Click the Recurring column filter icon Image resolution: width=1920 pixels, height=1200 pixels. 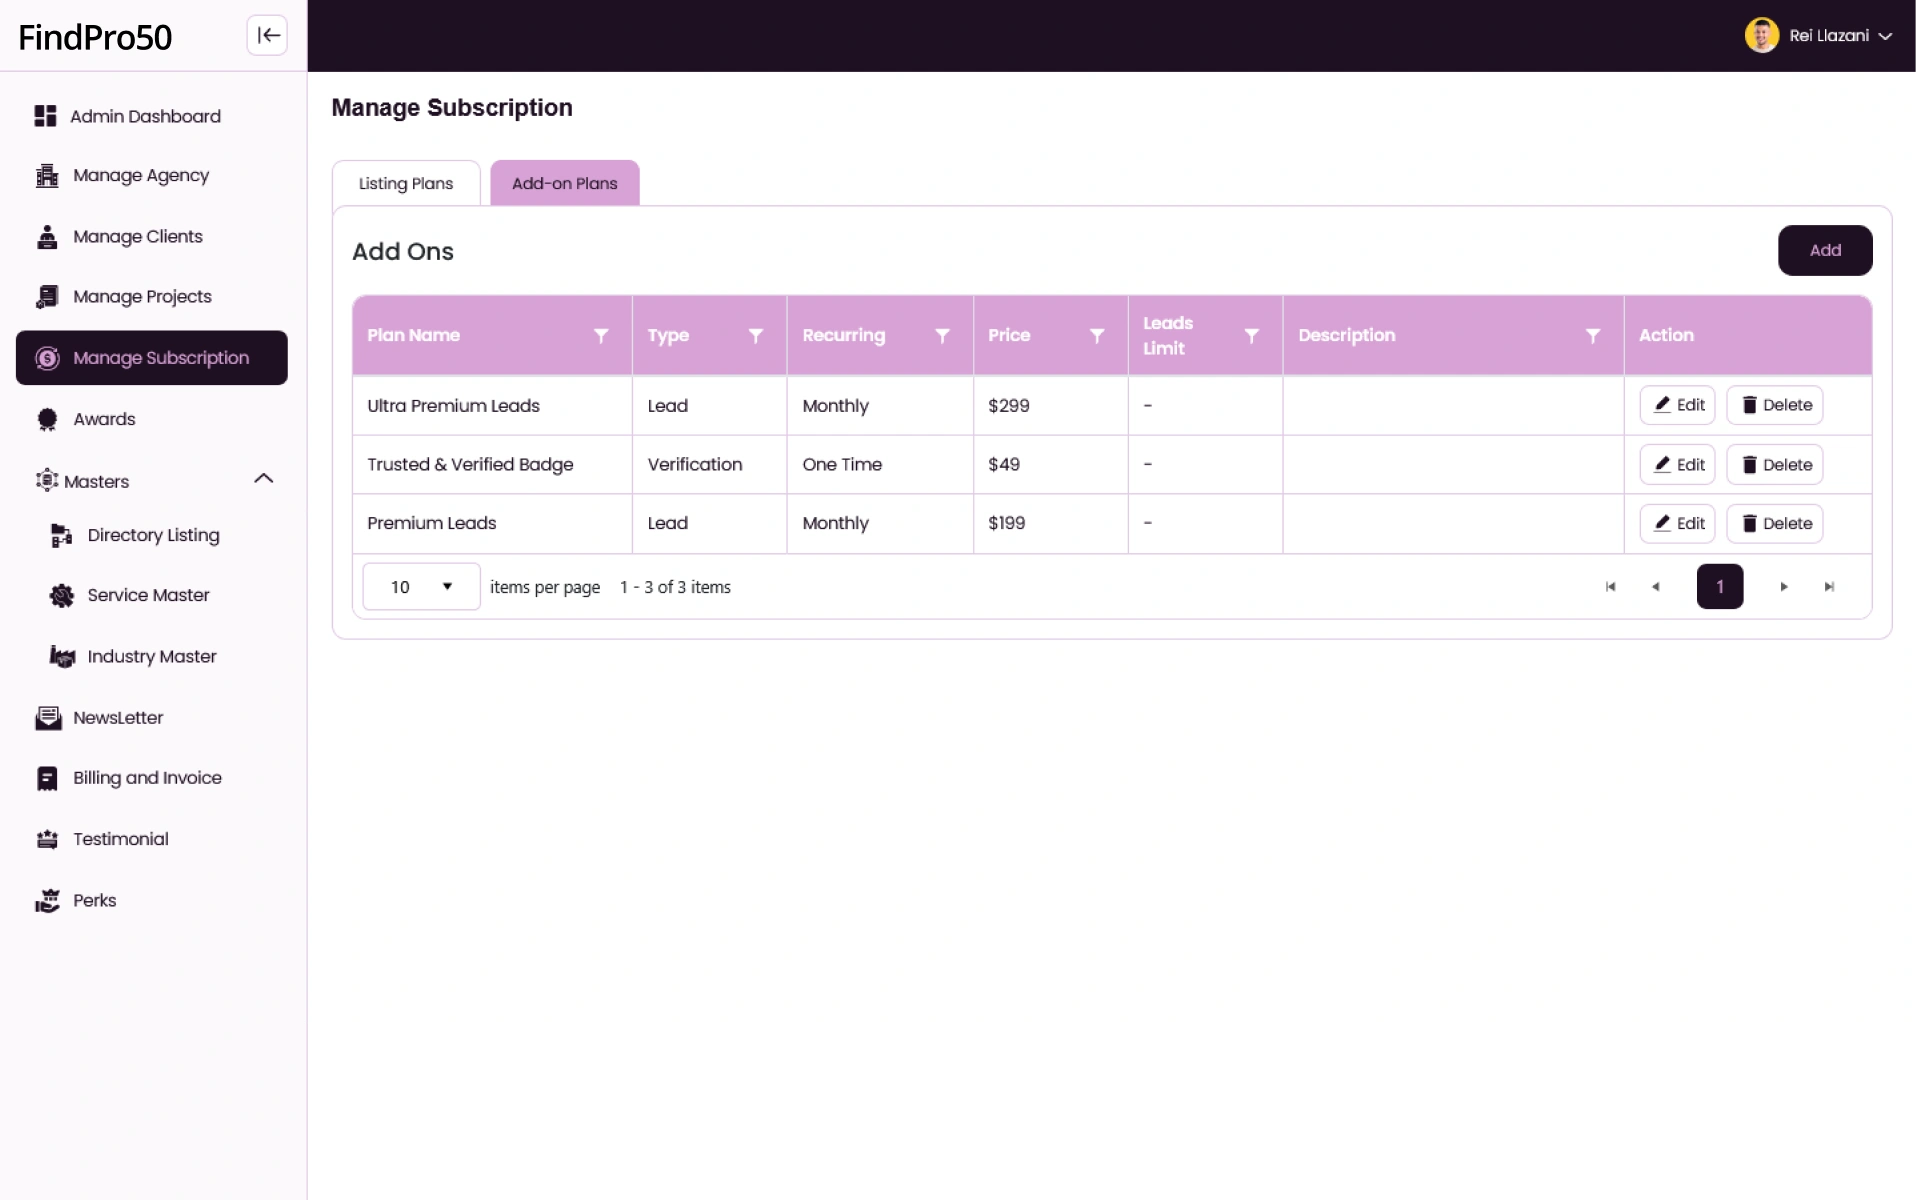[942, 336]
